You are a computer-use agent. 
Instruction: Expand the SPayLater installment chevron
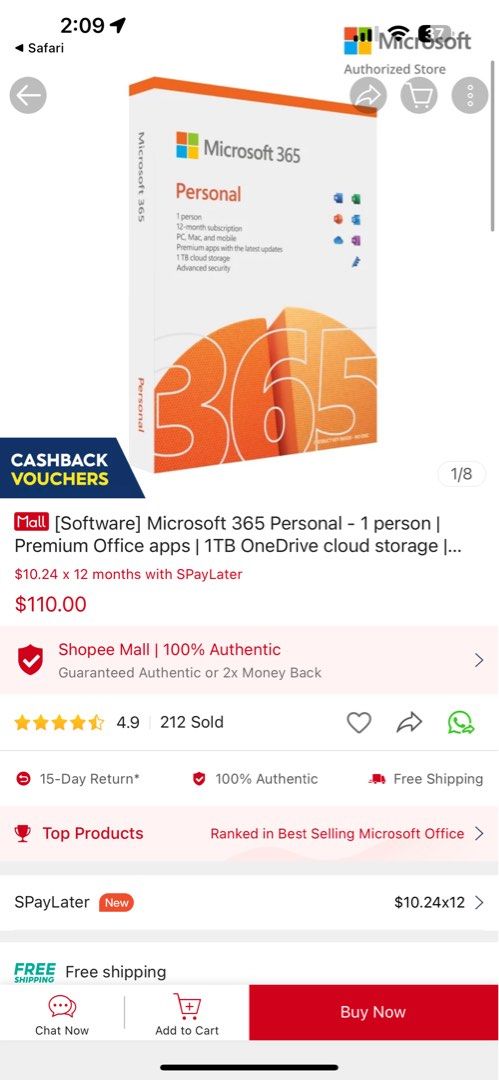click(480, 902)
